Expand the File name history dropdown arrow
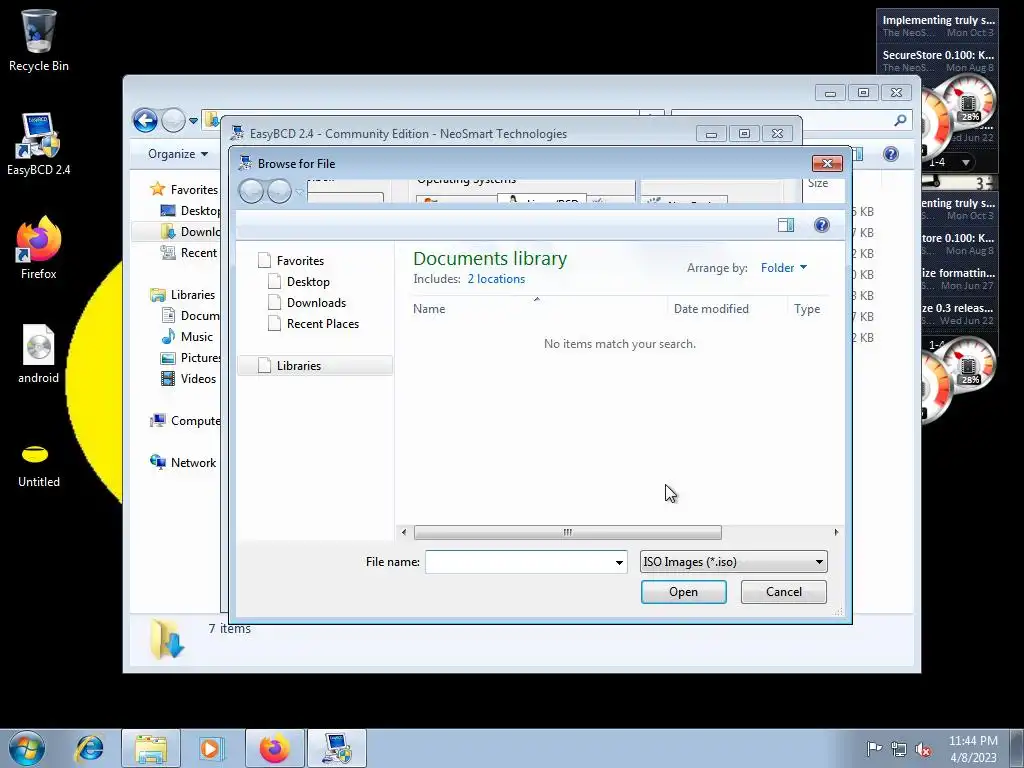Viewport: 1024px width, 768px height. pyautogui.click(x=619, y=562)
